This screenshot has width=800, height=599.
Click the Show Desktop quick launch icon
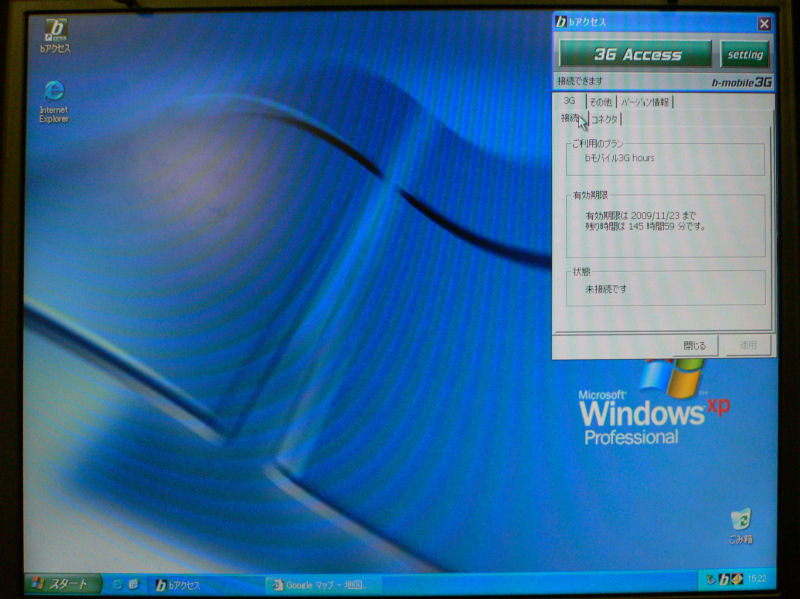click(x=134, y=584)
